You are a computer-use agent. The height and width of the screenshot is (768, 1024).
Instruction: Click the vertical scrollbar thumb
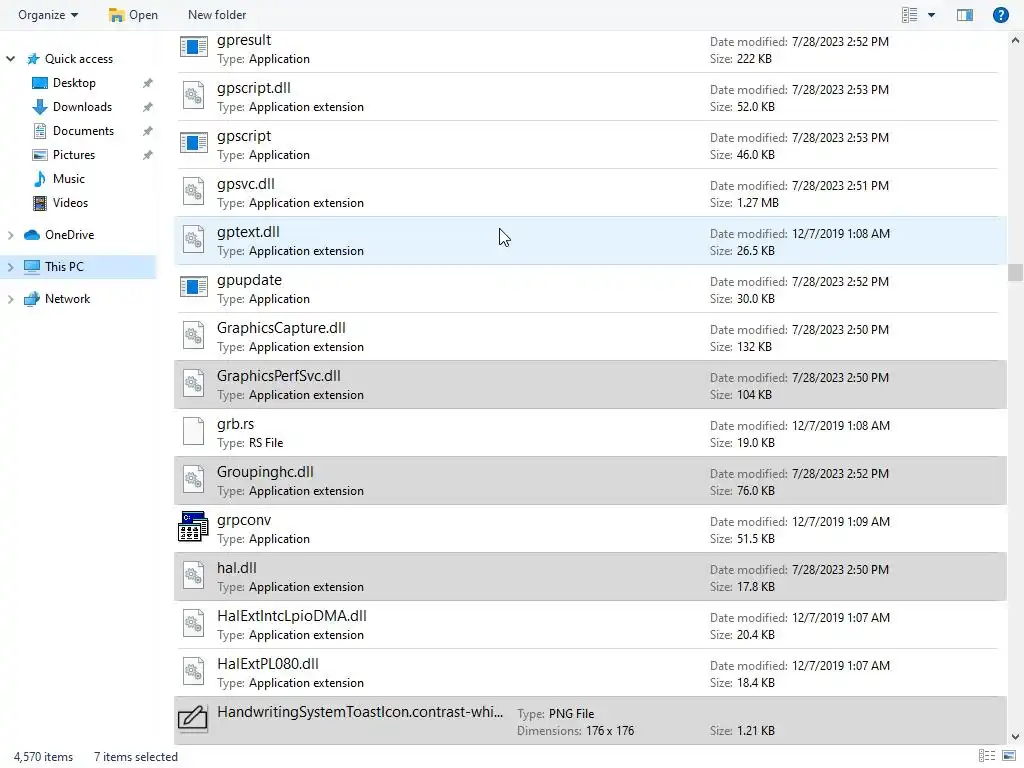pos(1015,272)
